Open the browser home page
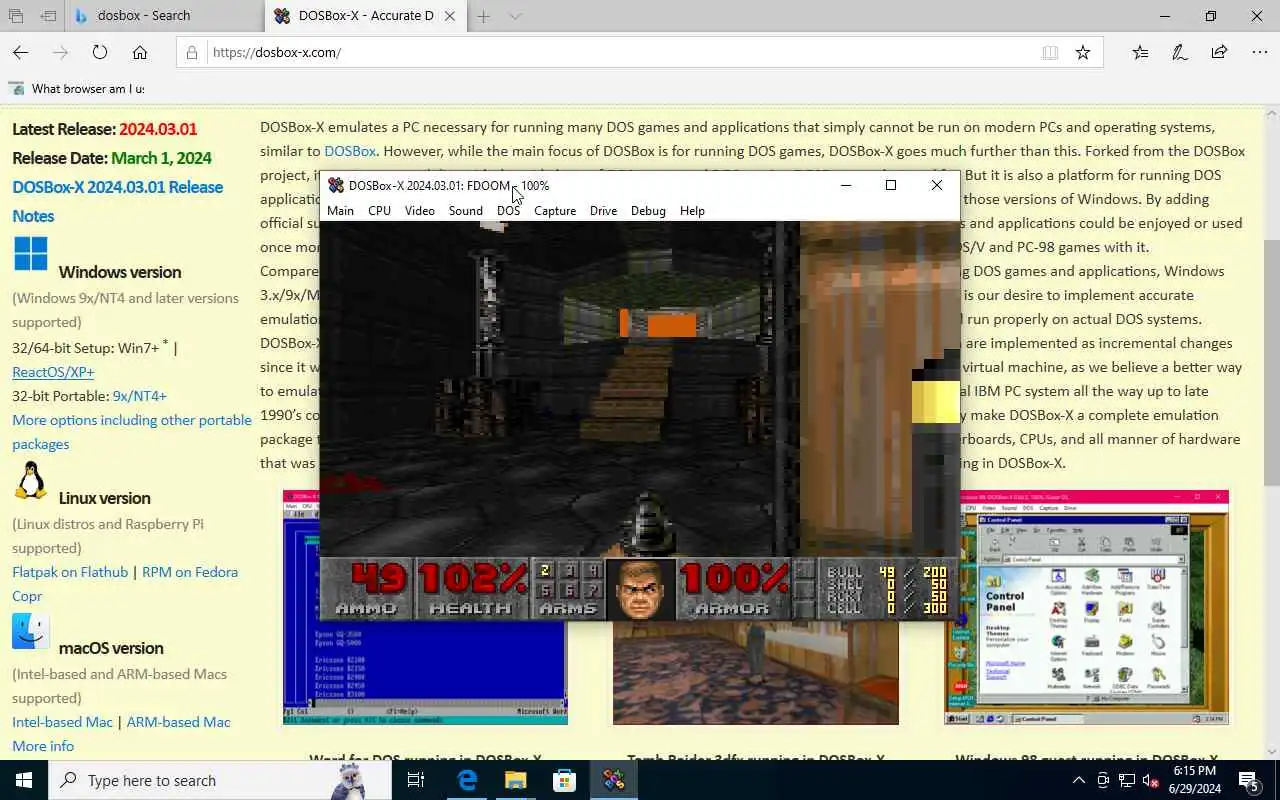 click(x=140, y=52)
